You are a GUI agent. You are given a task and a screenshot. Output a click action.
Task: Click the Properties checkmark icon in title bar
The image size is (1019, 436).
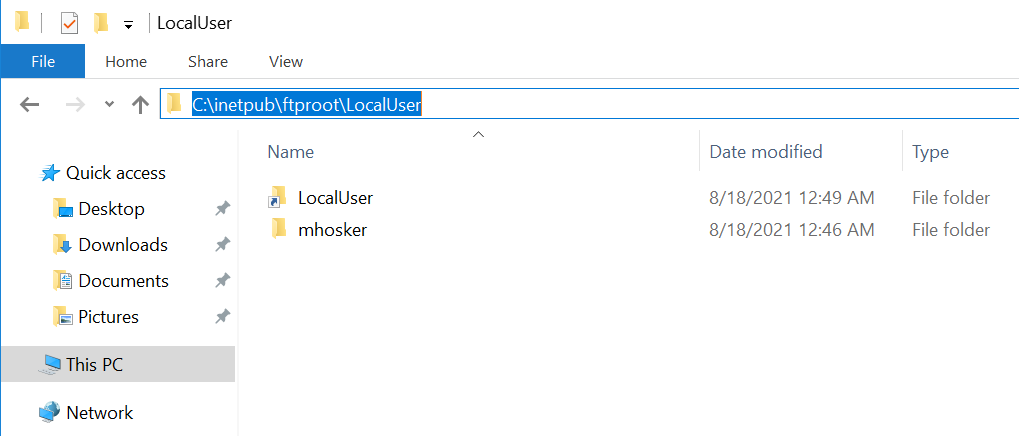click(x=69, y=23)
